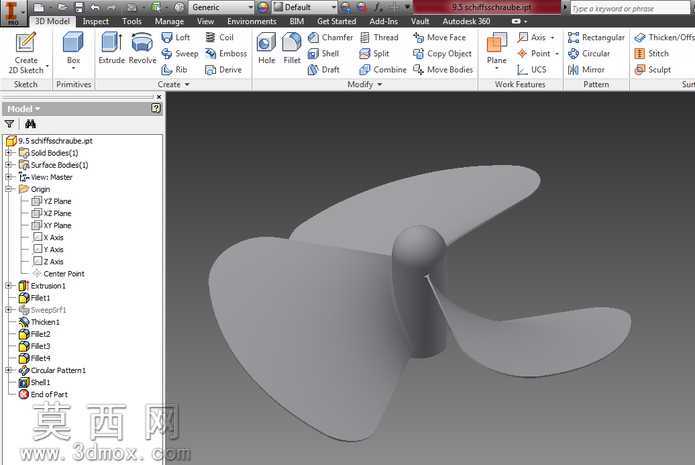Click the color wheel appearance icon
This screenshot has width=695, height=465.
point(263,7)
